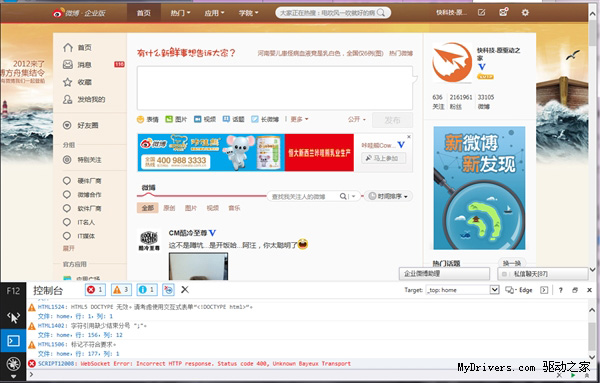
Task: Go to 首页 in left sidebar
Action: [78, 47]
